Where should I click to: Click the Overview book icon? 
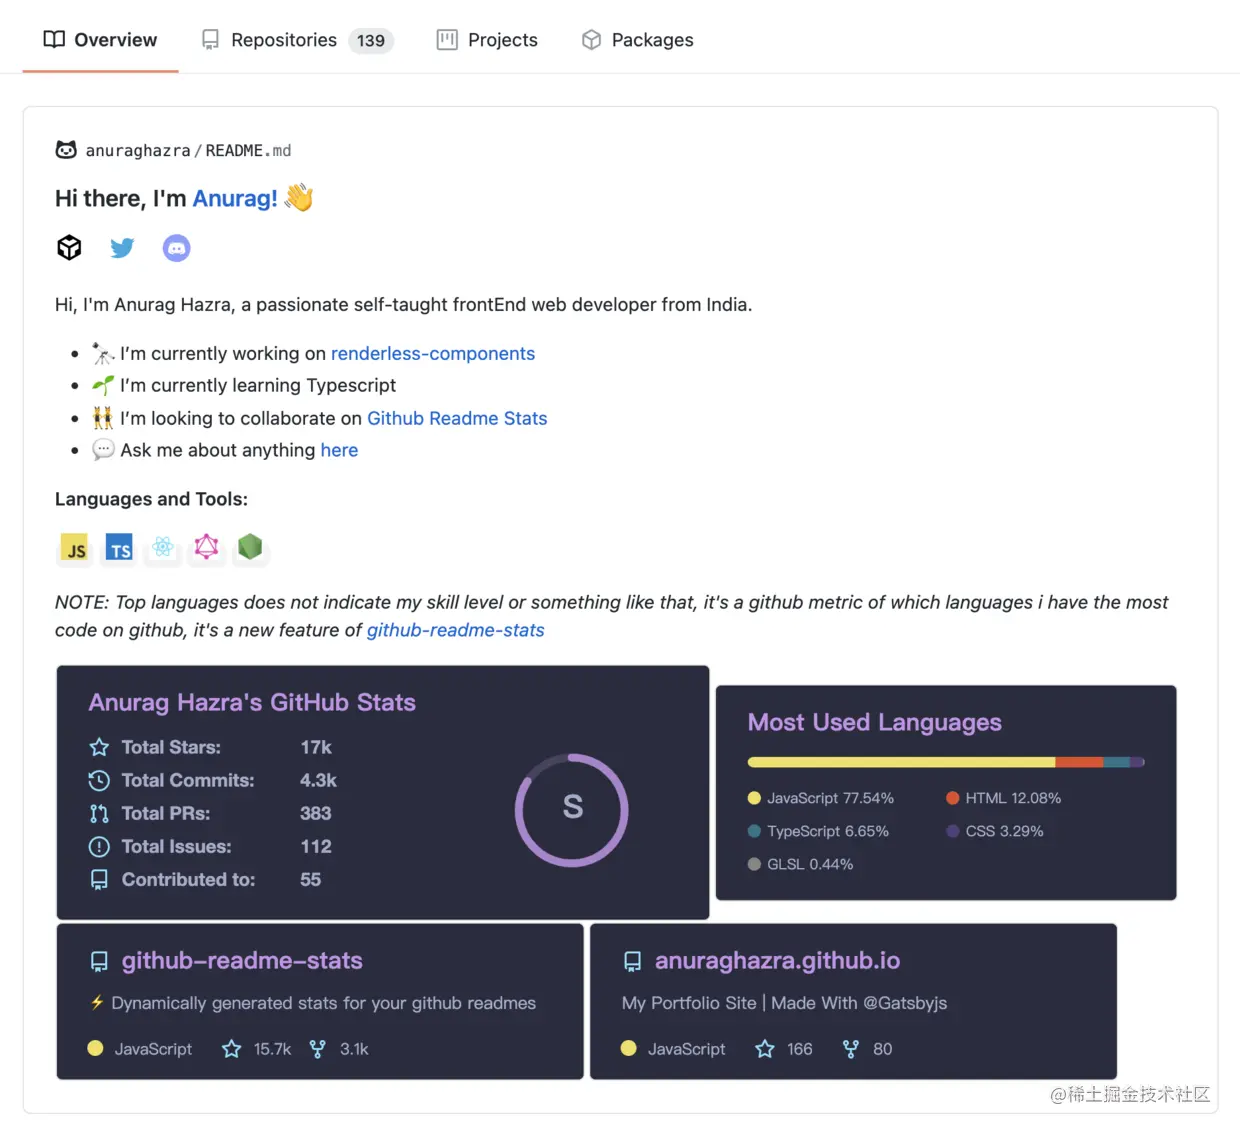[54, 40]
